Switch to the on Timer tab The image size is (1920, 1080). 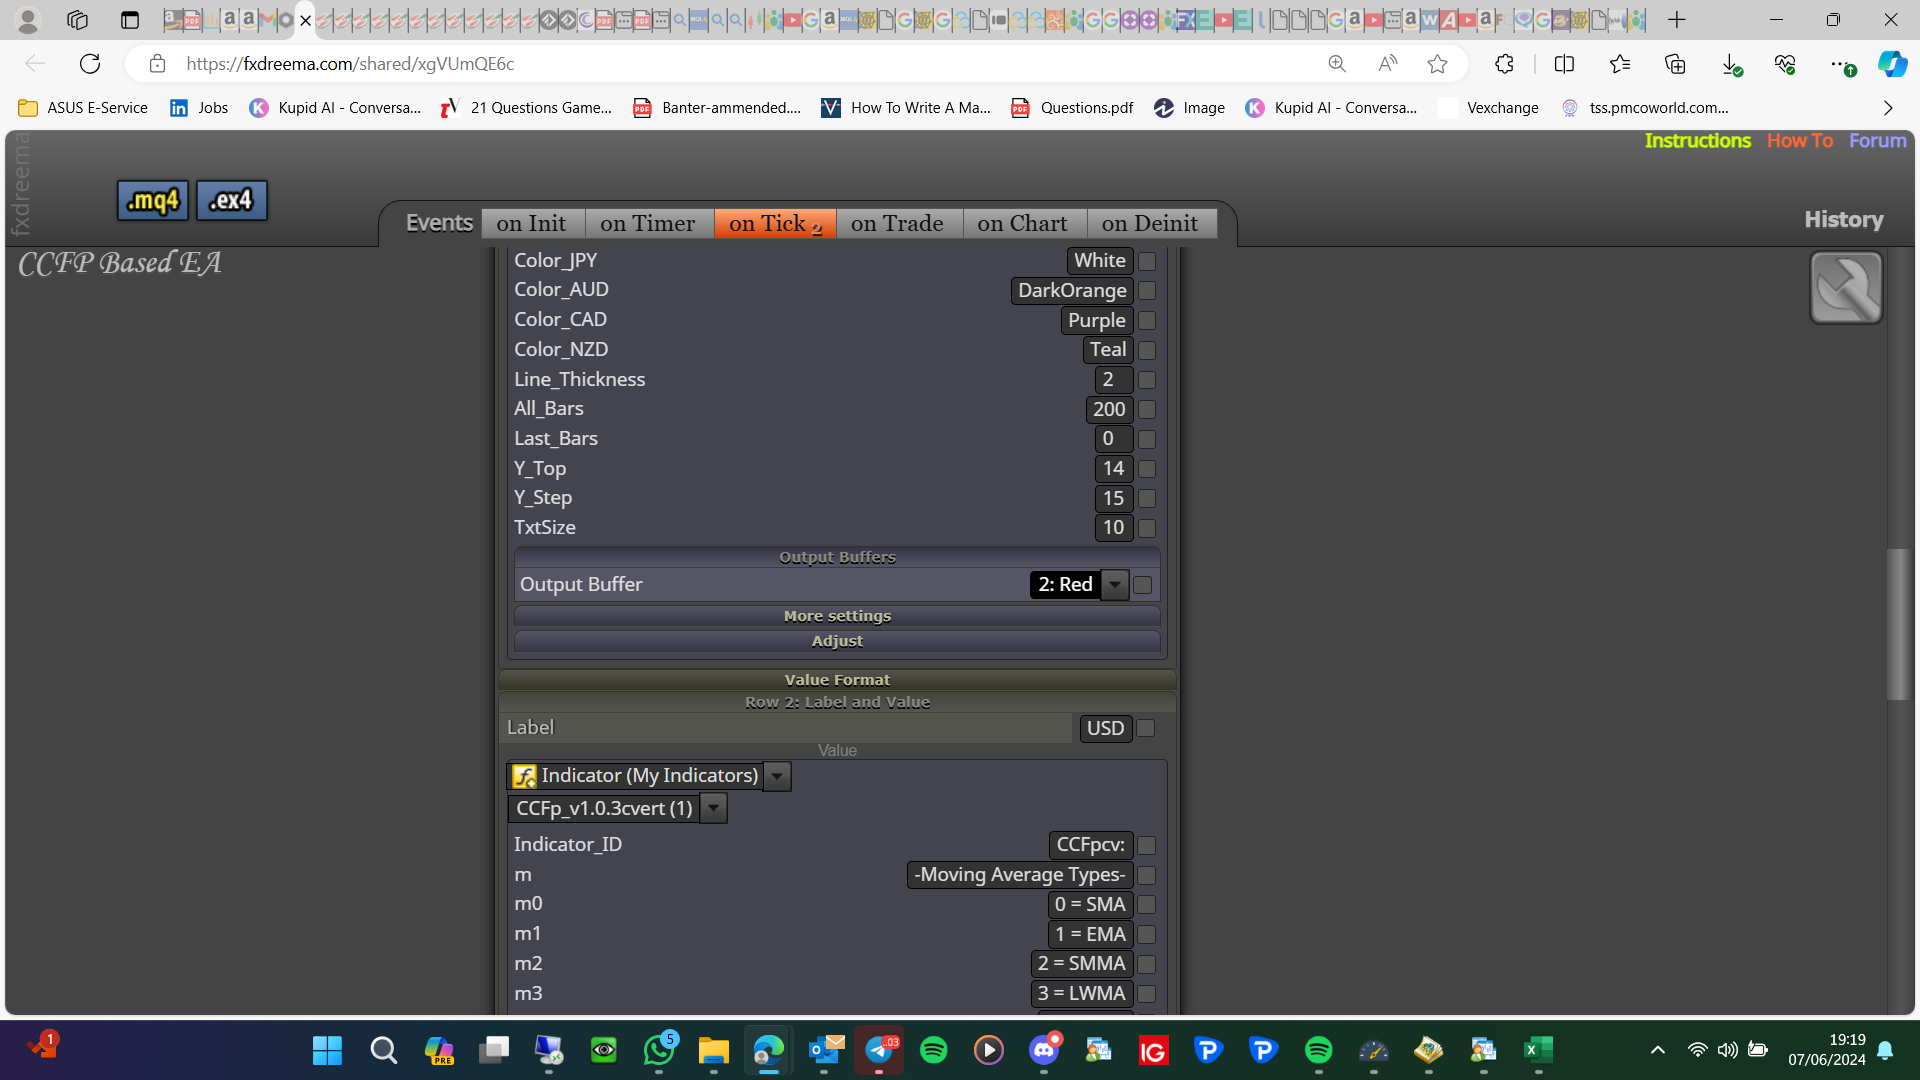point(648,223)
